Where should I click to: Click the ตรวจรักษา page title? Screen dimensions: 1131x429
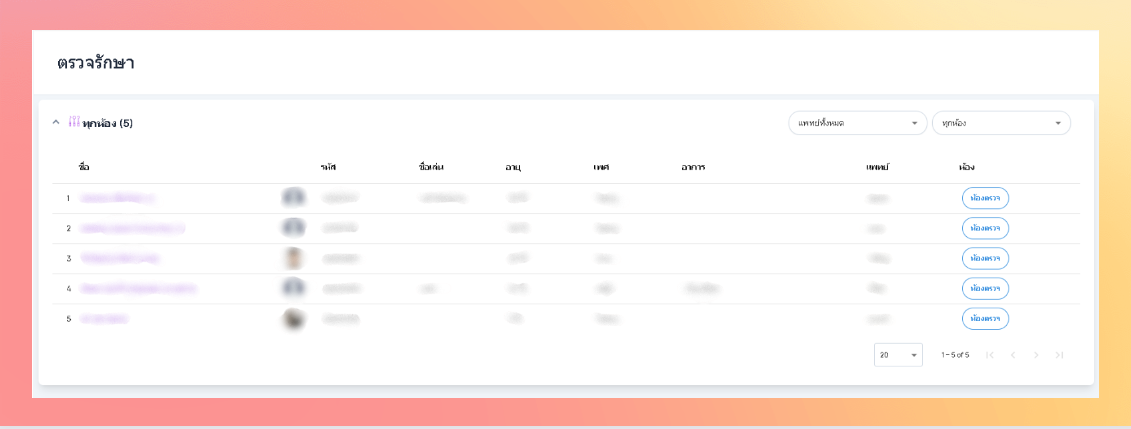click(x=96, y=63)
